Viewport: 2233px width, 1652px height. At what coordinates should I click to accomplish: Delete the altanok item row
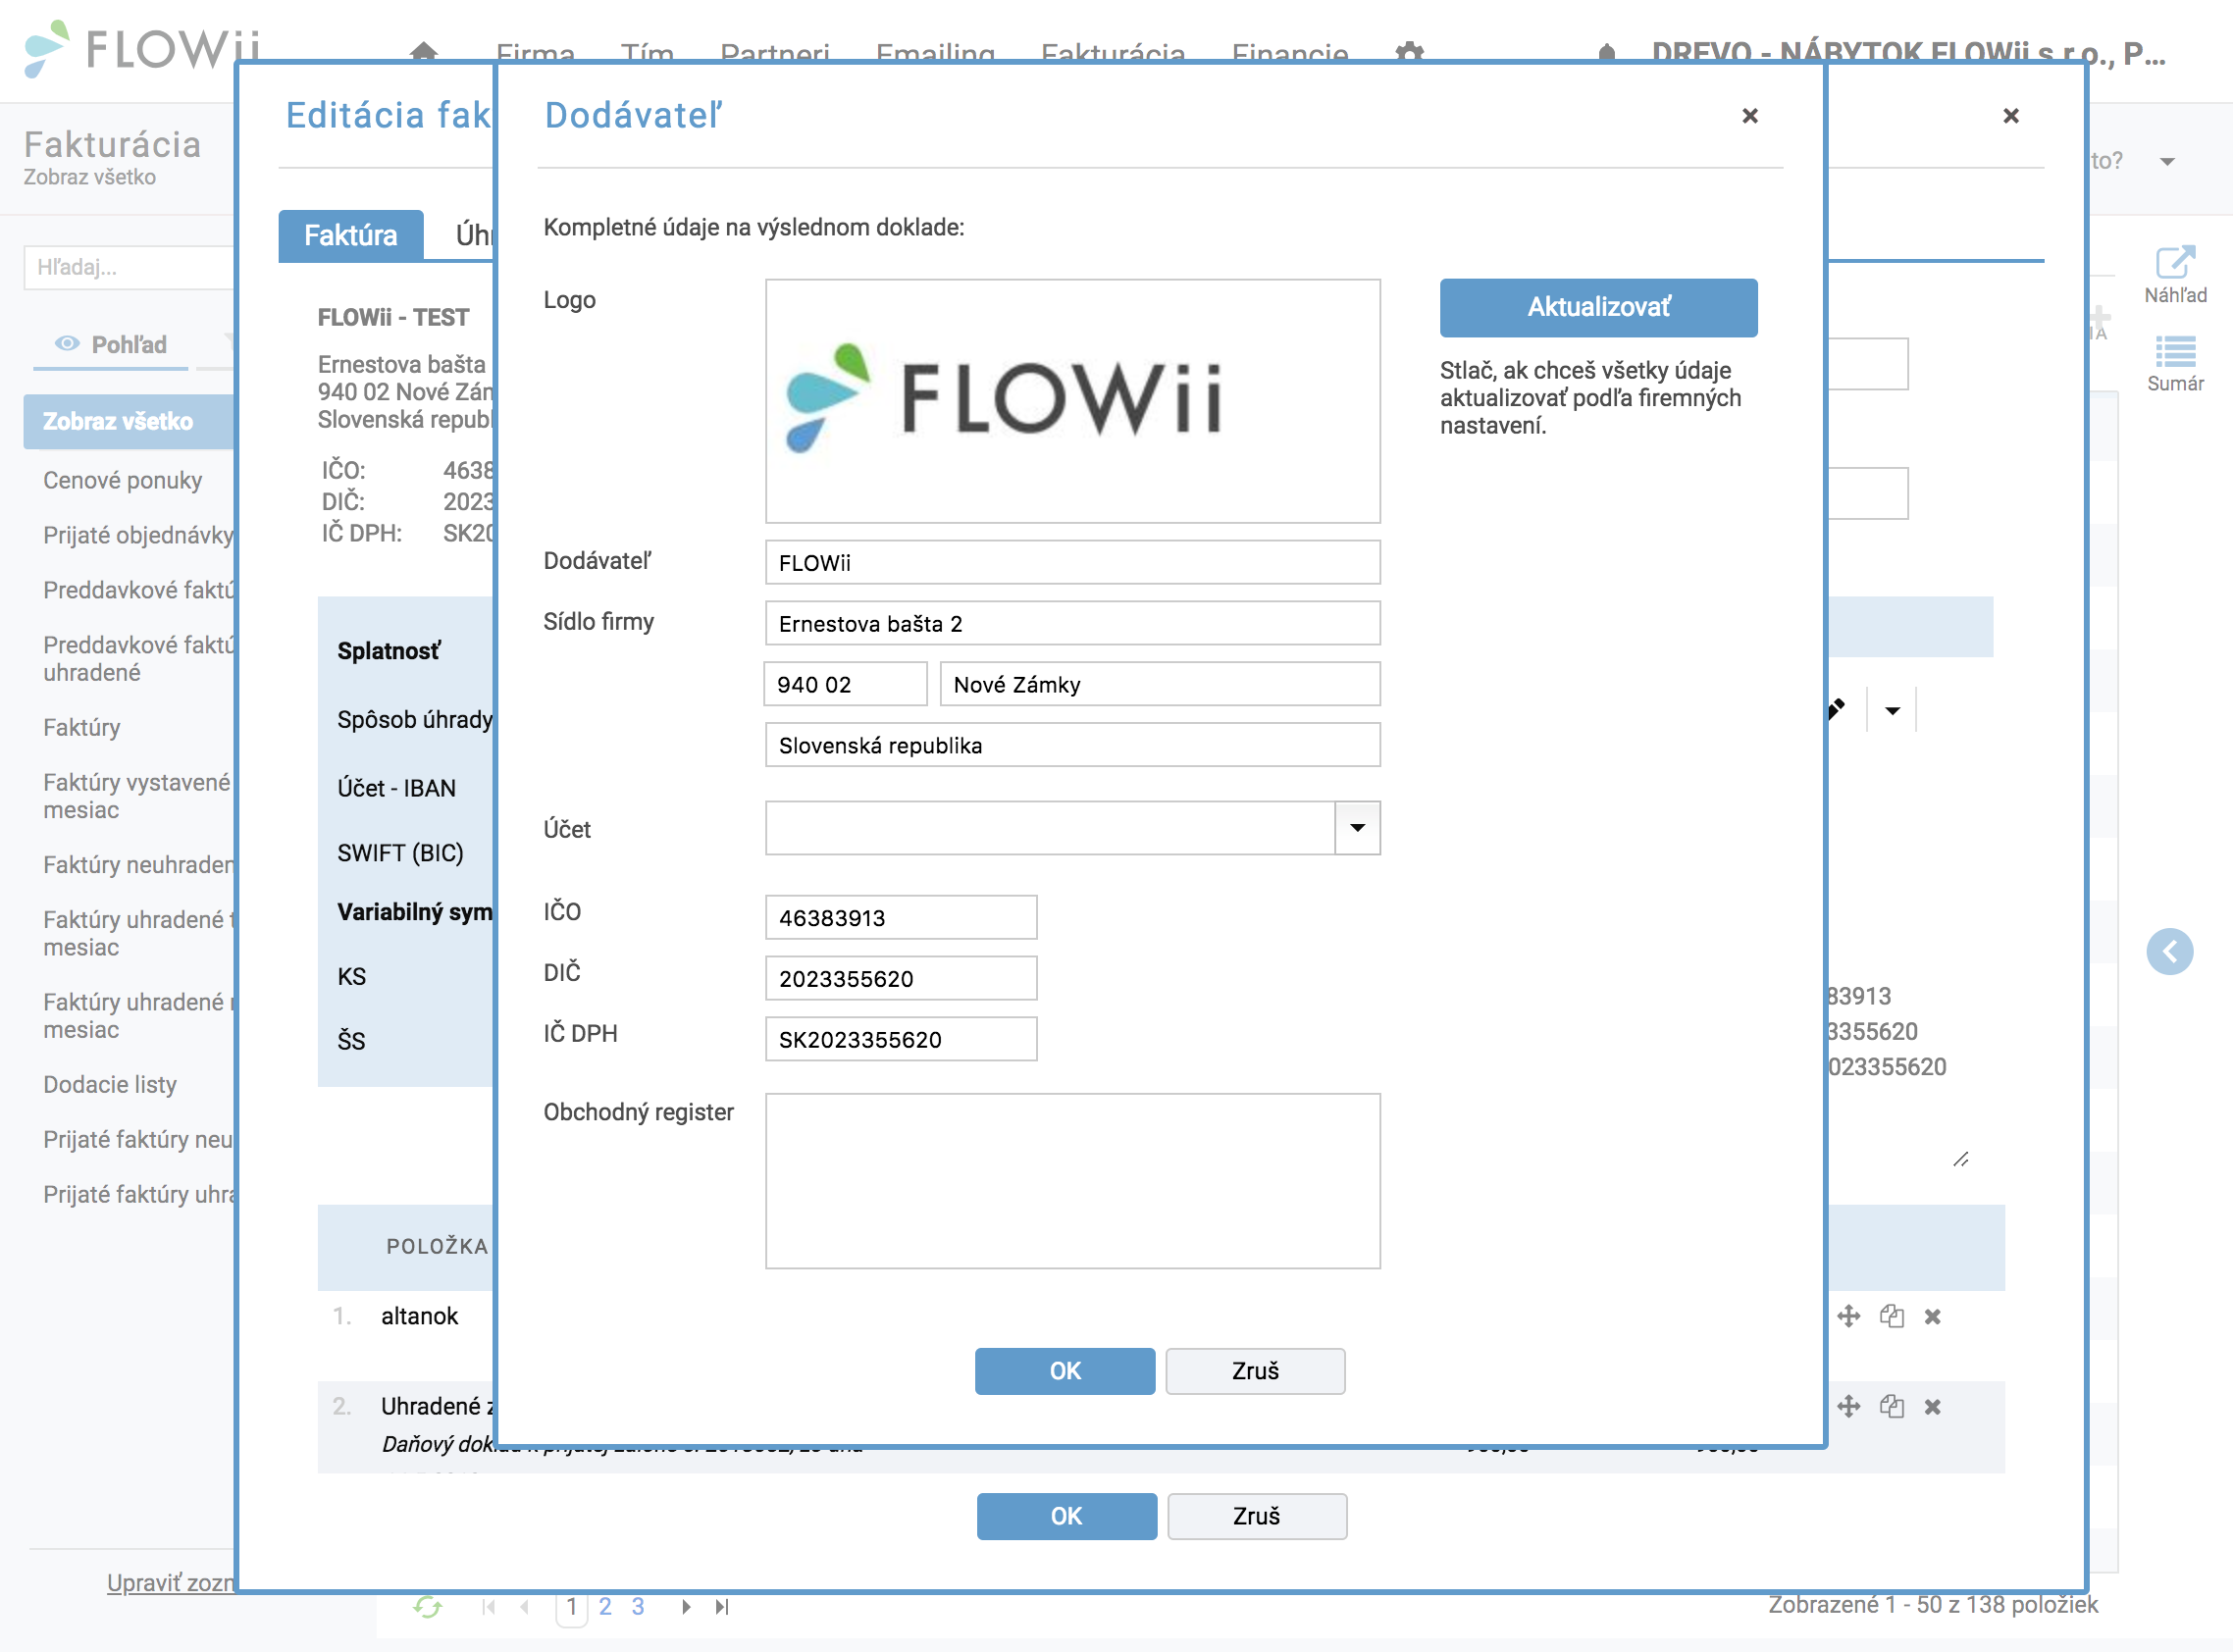click(x=1932, y=1316)
